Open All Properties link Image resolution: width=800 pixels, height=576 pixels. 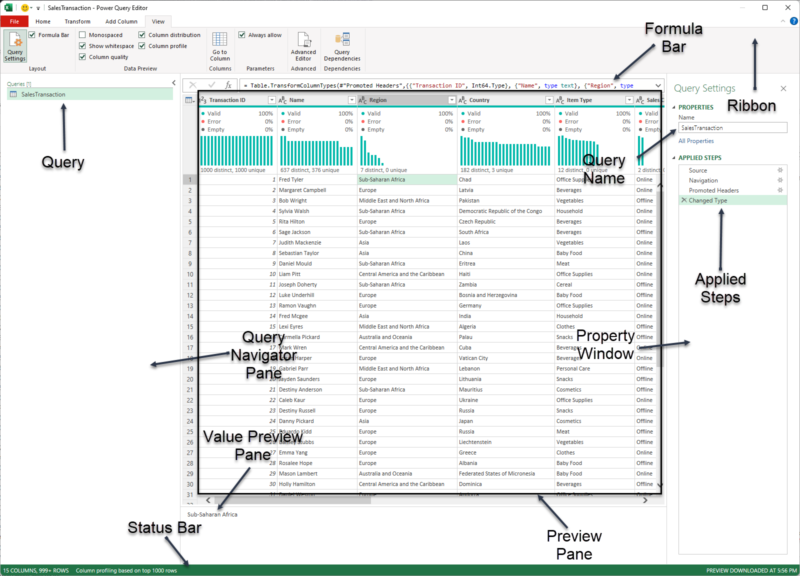click(696, 141)
